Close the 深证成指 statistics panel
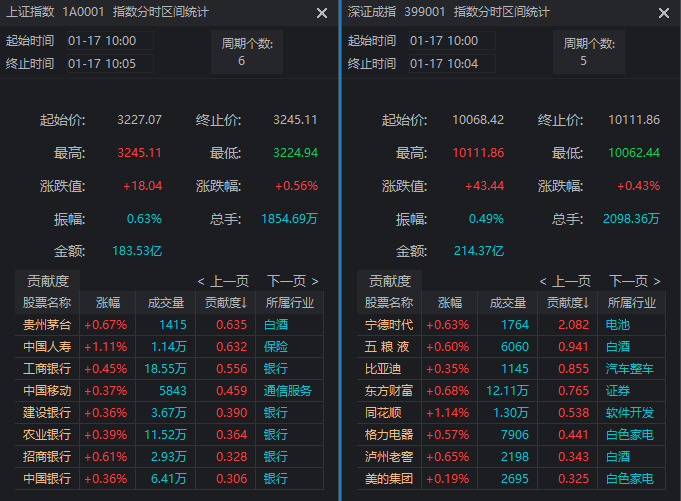Viewport: 681px width, 501px height. pyautogui.click(x=663, y=13)
